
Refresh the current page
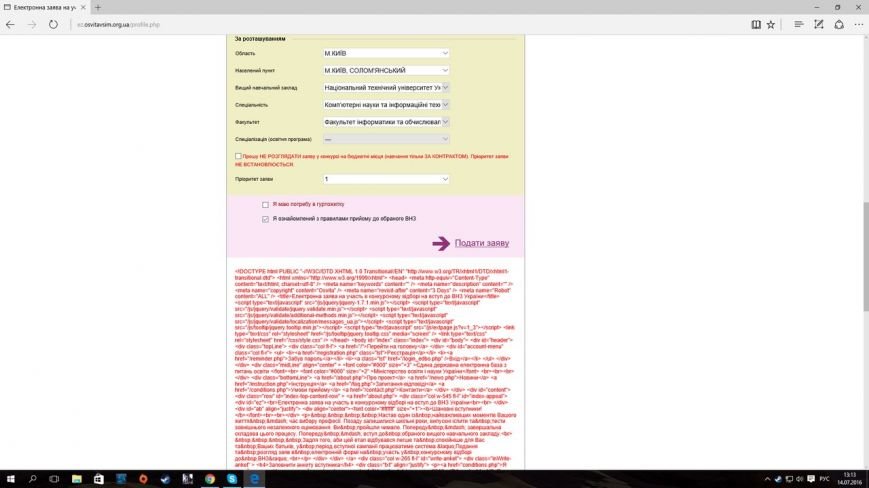pyautogui.click(x=53, y=24)
